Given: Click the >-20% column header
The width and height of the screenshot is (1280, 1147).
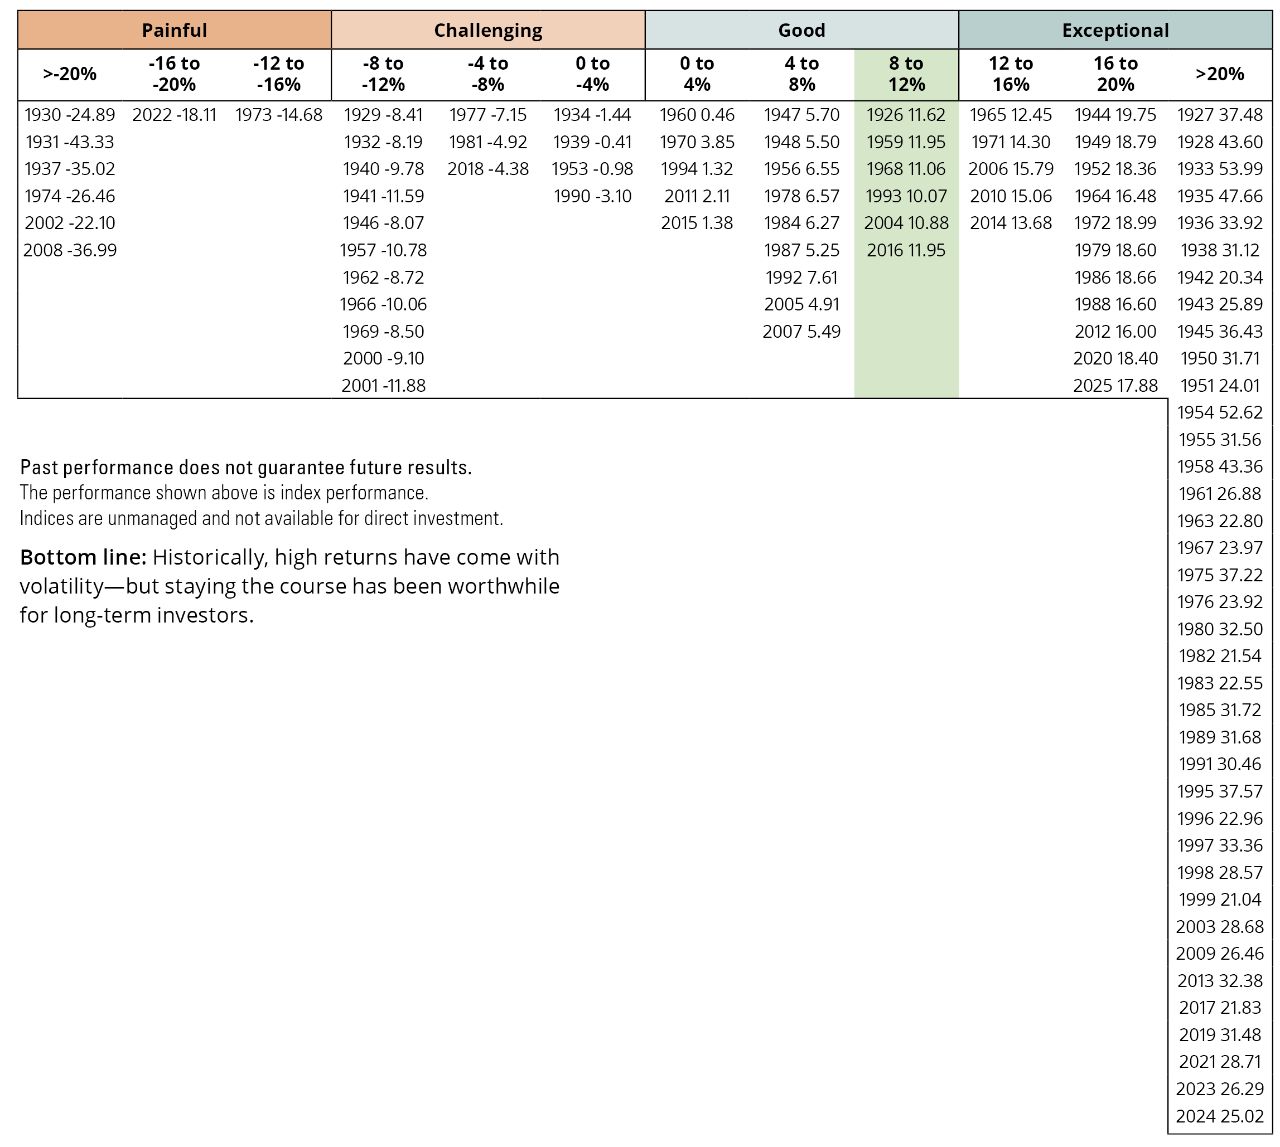Looking at the screenshot, I should 70,74.
